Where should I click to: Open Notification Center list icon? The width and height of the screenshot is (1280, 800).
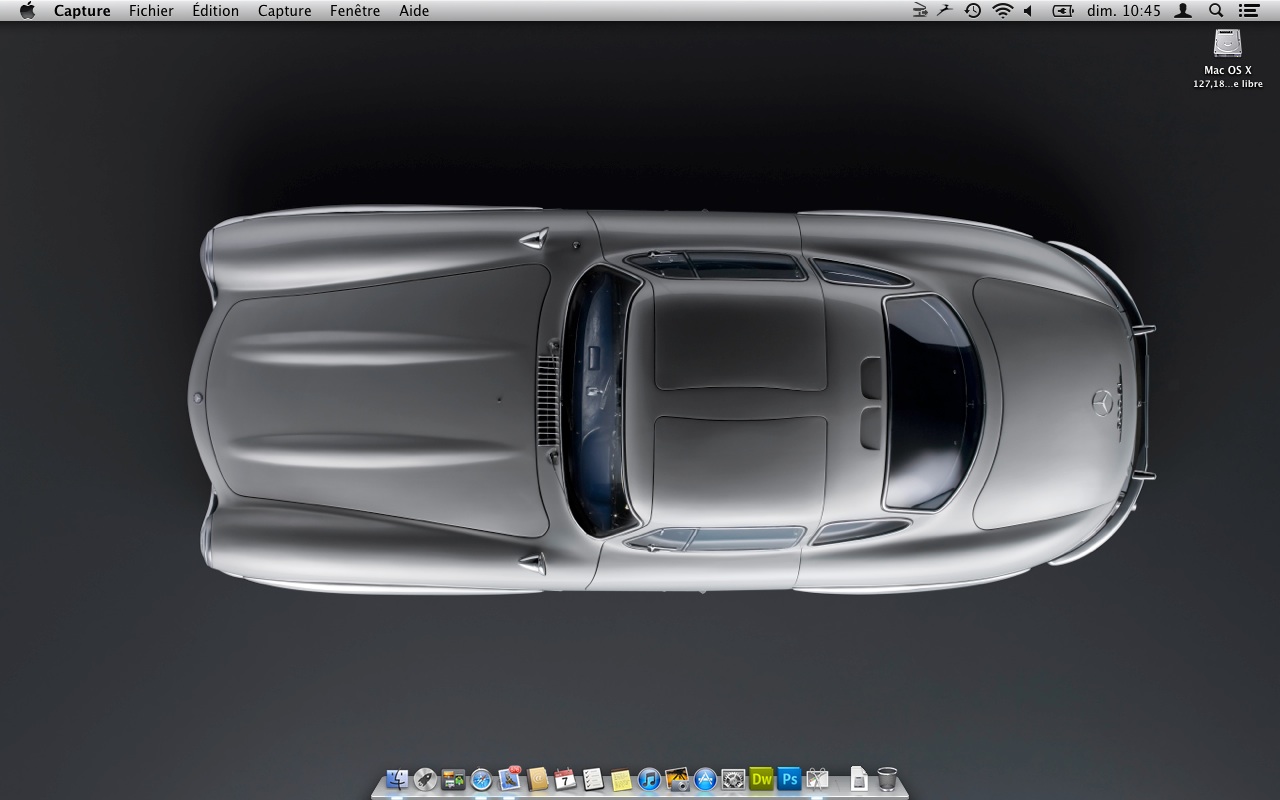point(1248,11)
